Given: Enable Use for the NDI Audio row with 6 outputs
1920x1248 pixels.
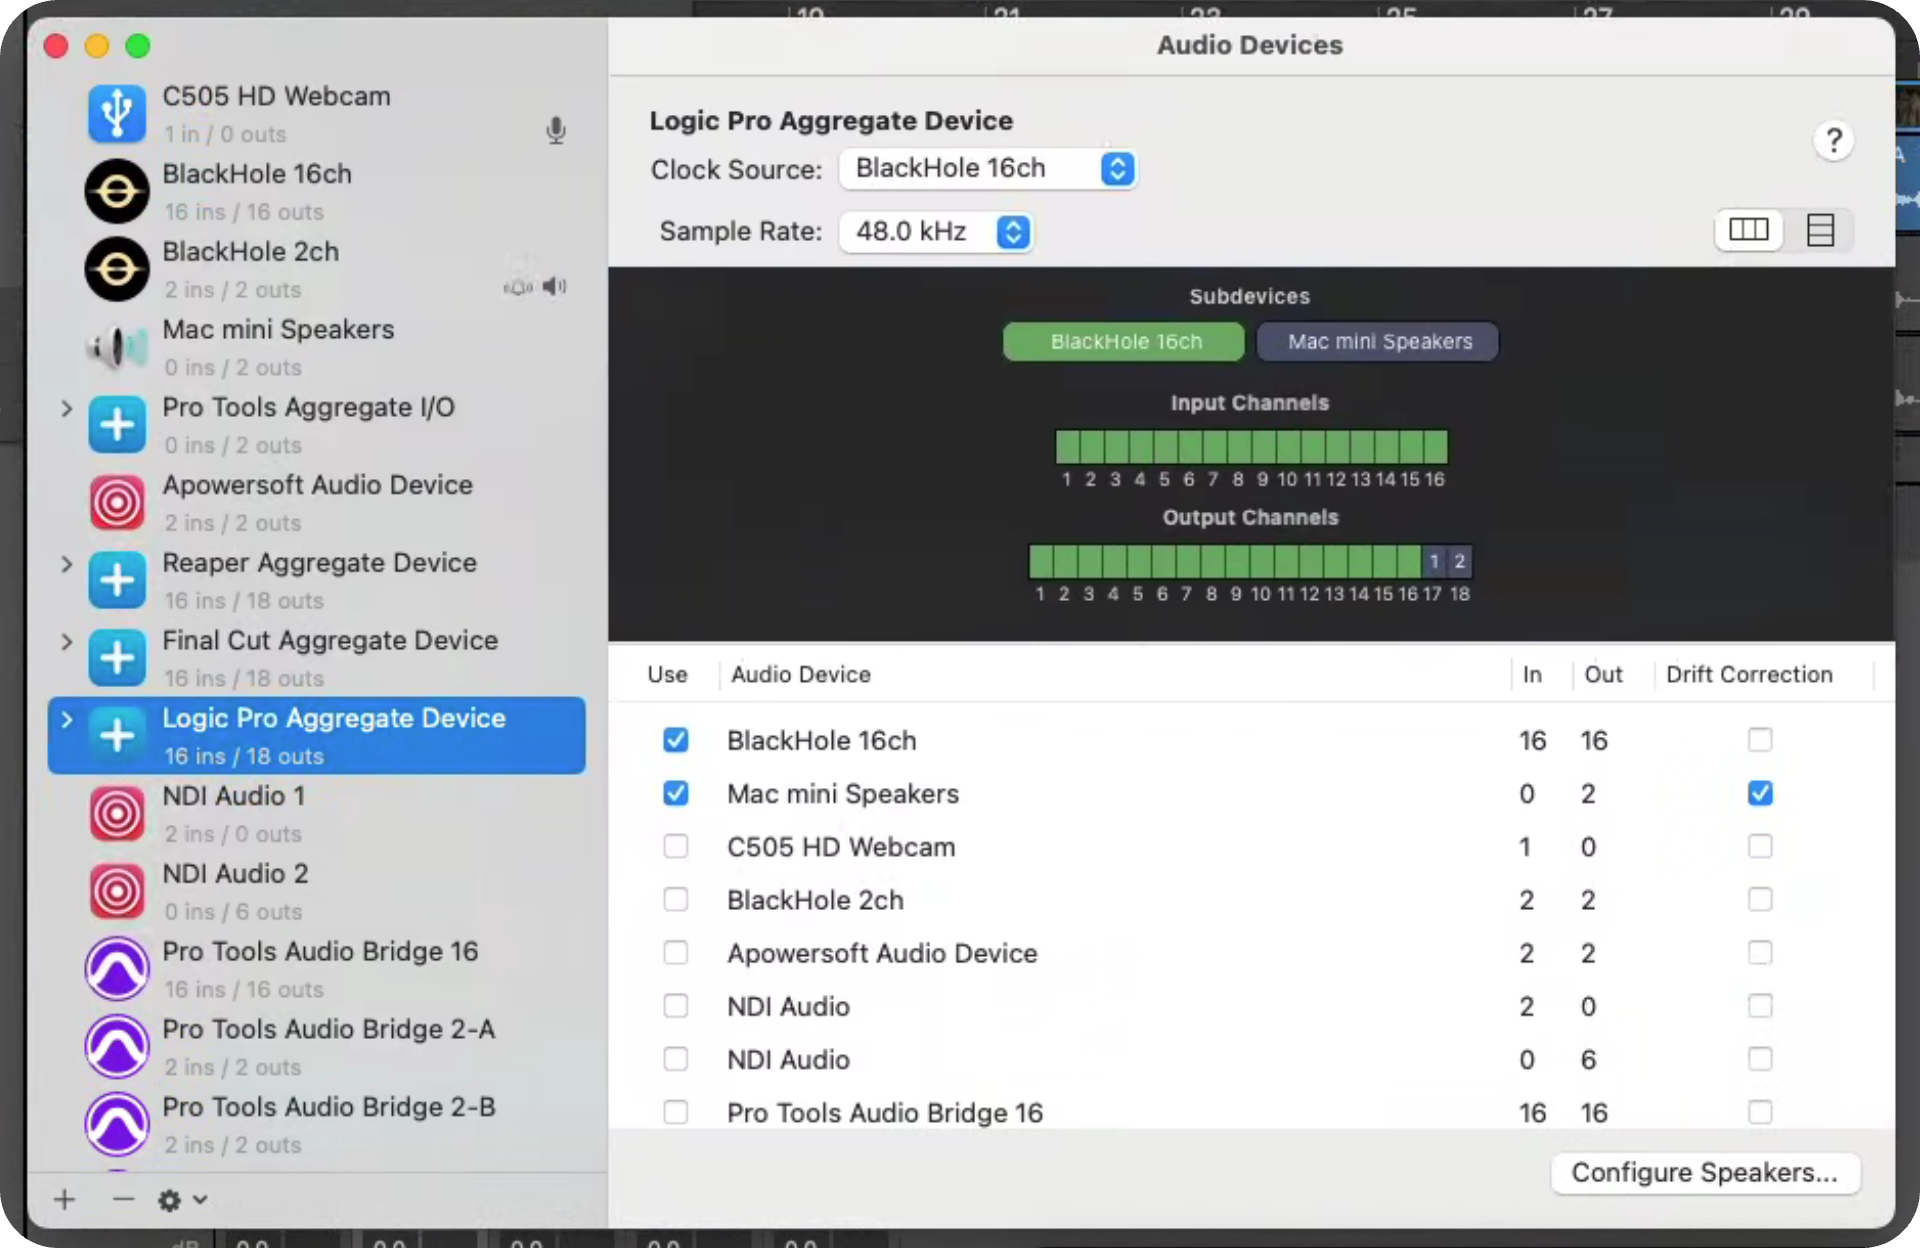Looking at the screenshot, I should pos(676,1058).
